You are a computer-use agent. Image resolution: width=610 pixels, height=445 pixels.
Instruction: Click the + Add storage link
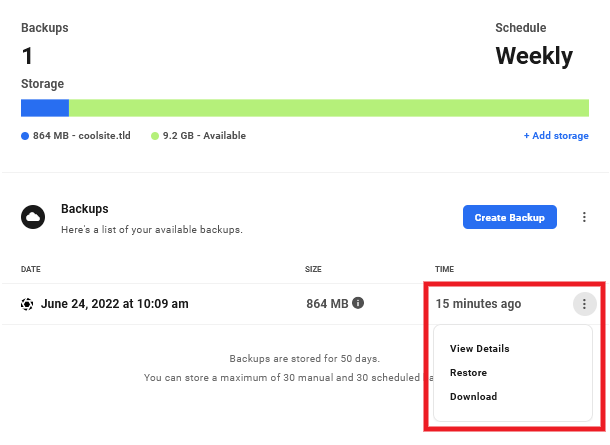556,135
